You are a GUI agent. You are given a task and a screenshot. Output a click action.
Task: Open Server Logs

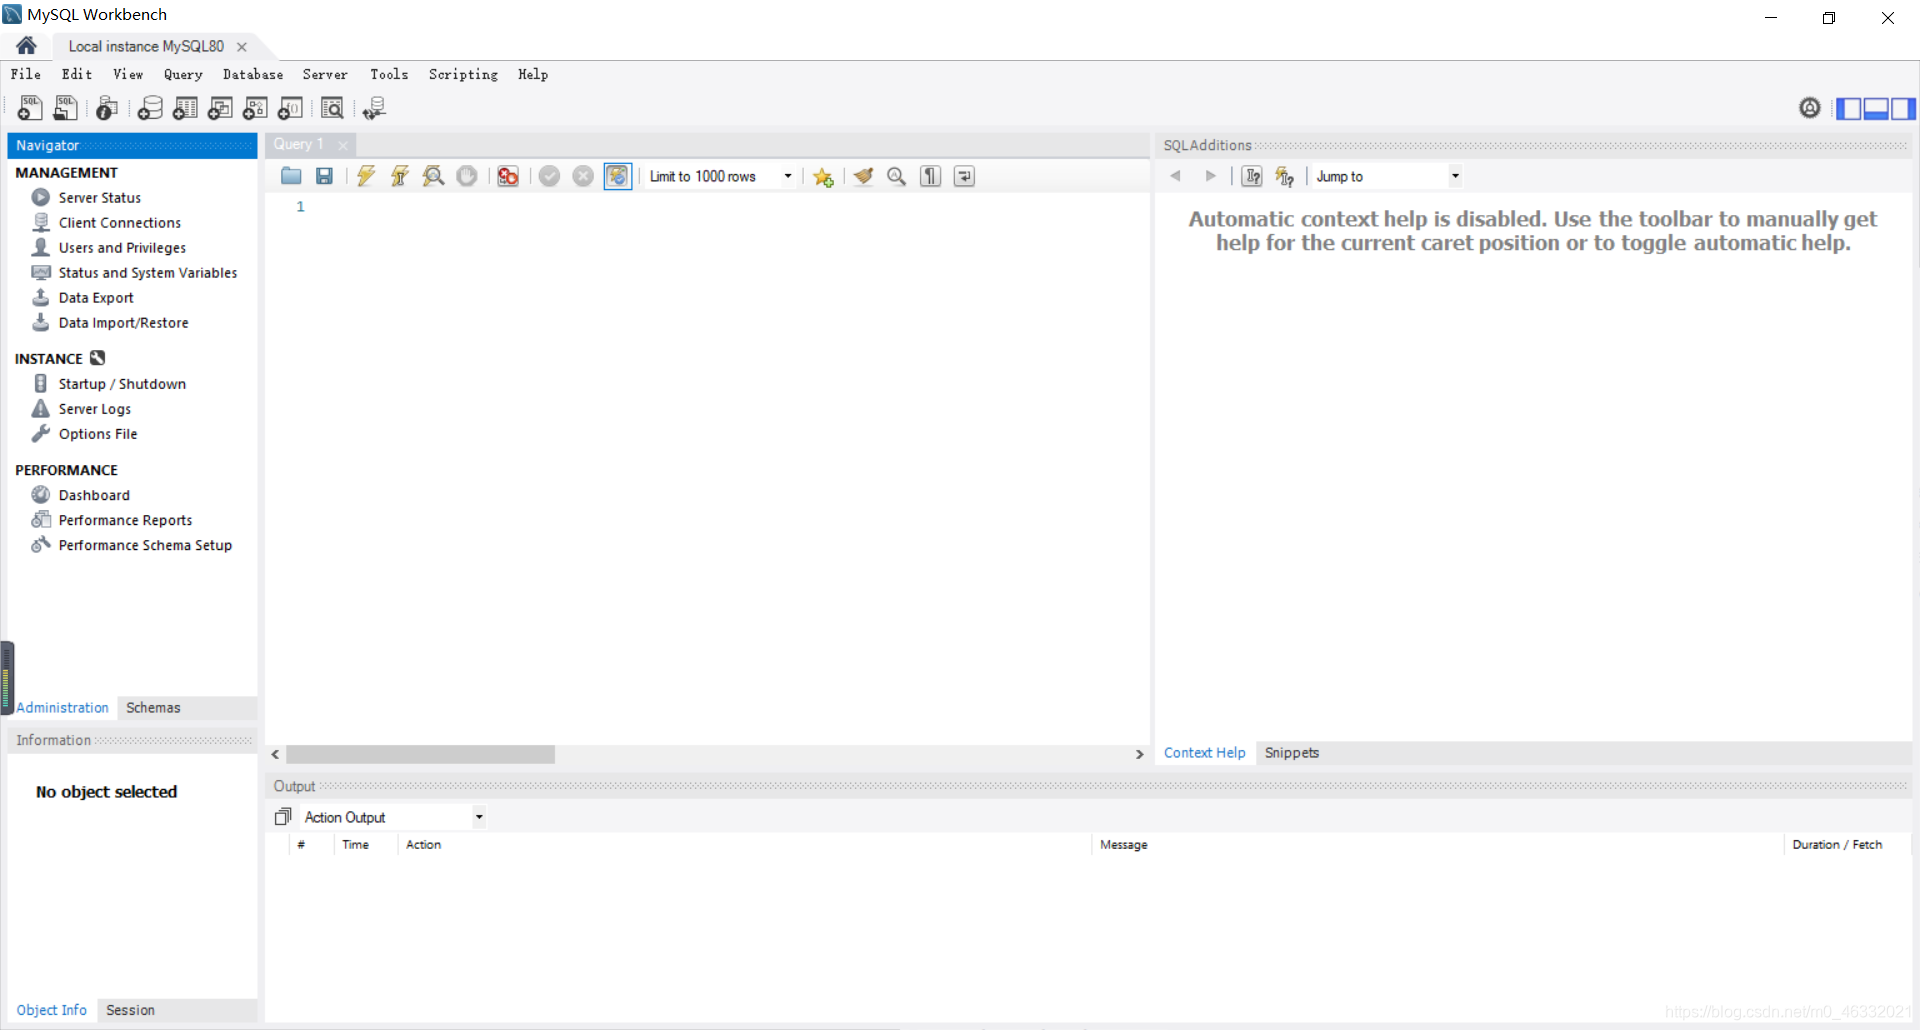(94, 408)
